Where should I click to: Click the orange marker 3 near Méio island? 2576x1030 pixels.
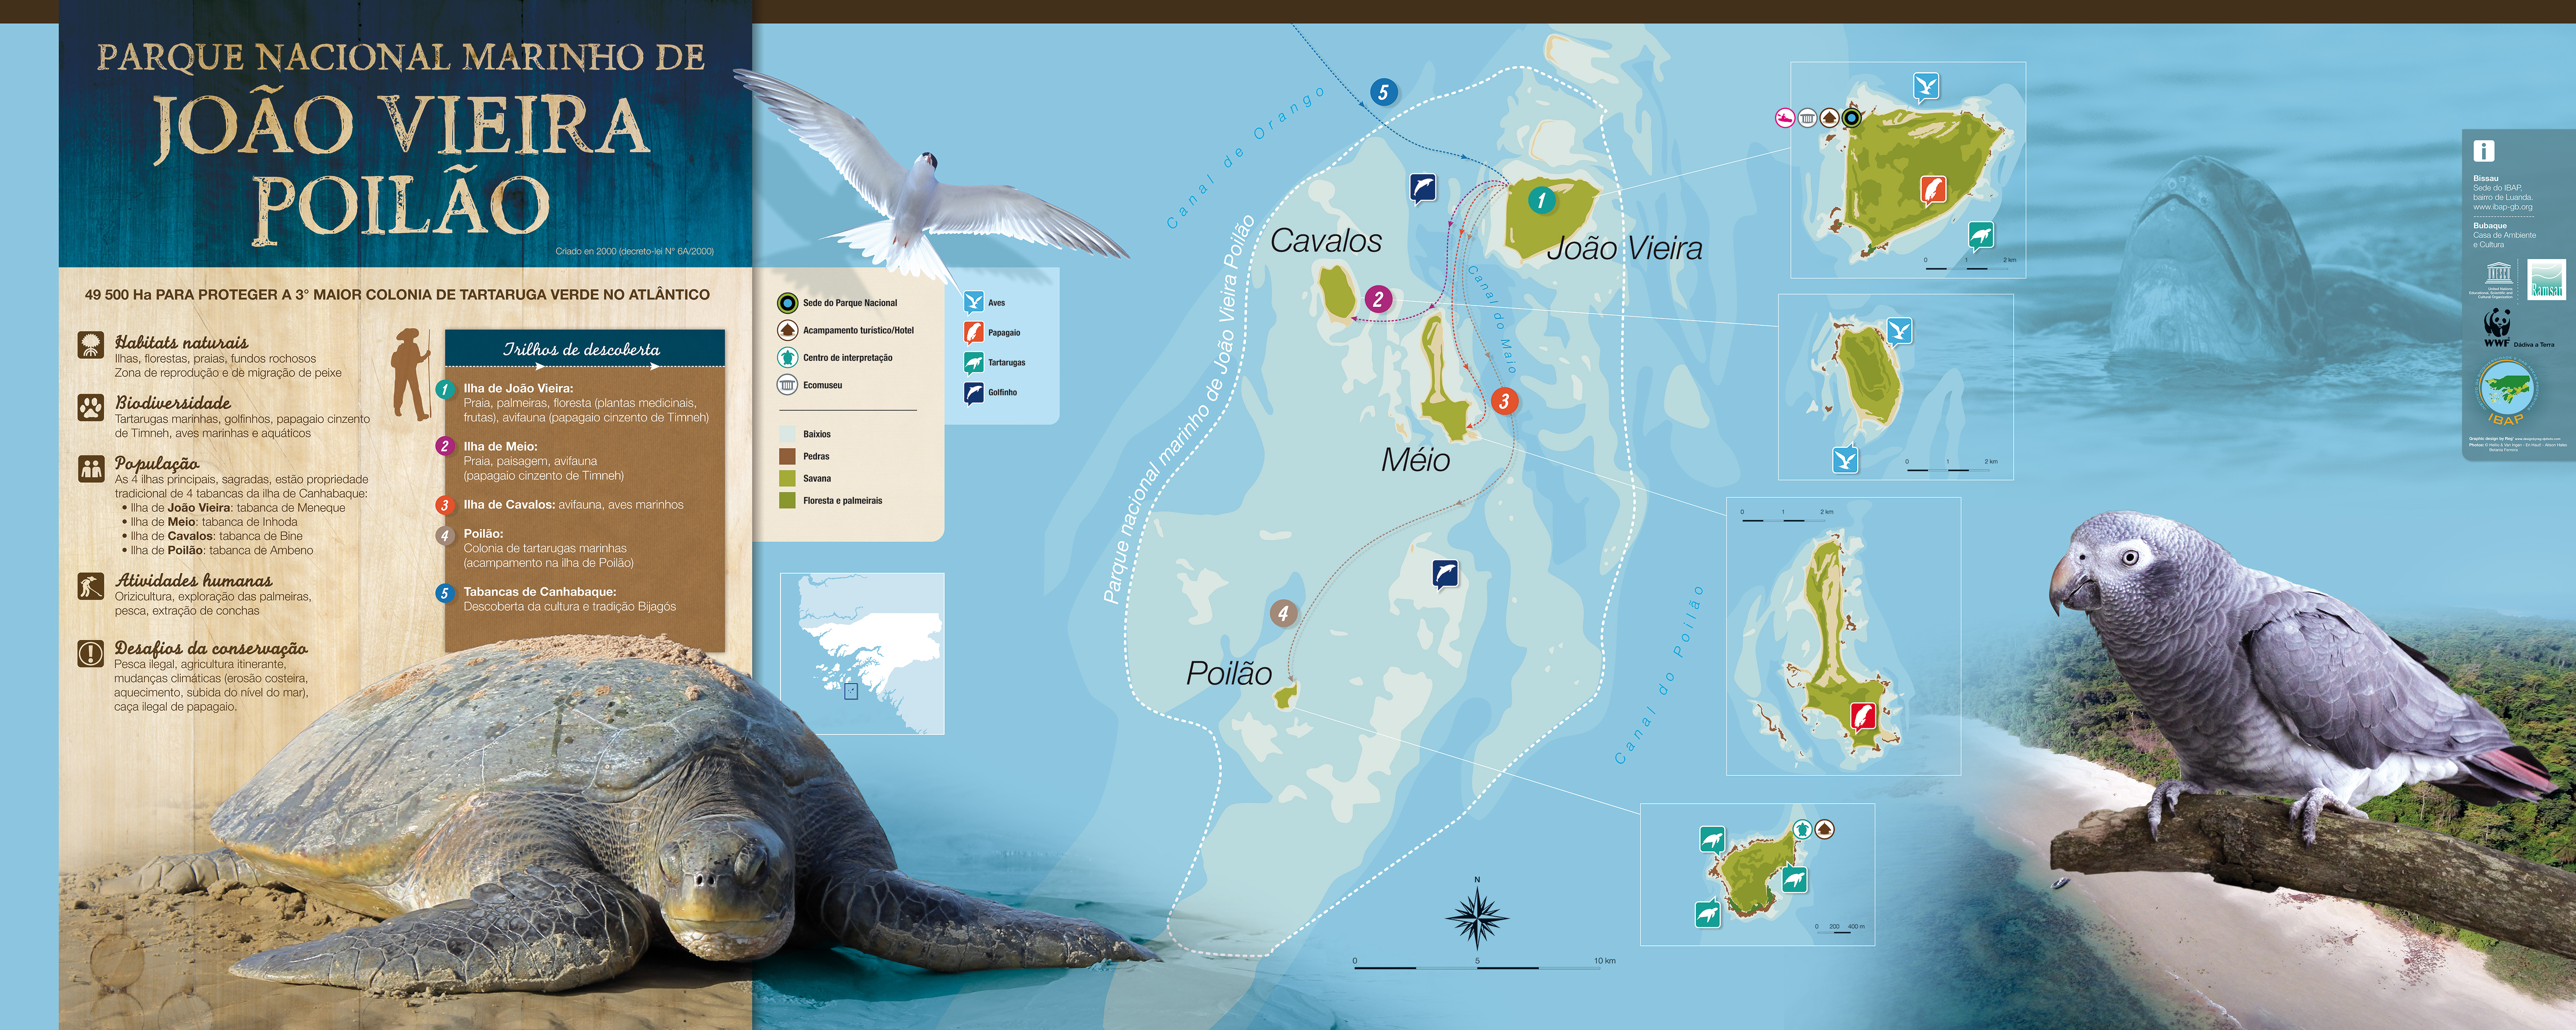tap(1504, 401)
